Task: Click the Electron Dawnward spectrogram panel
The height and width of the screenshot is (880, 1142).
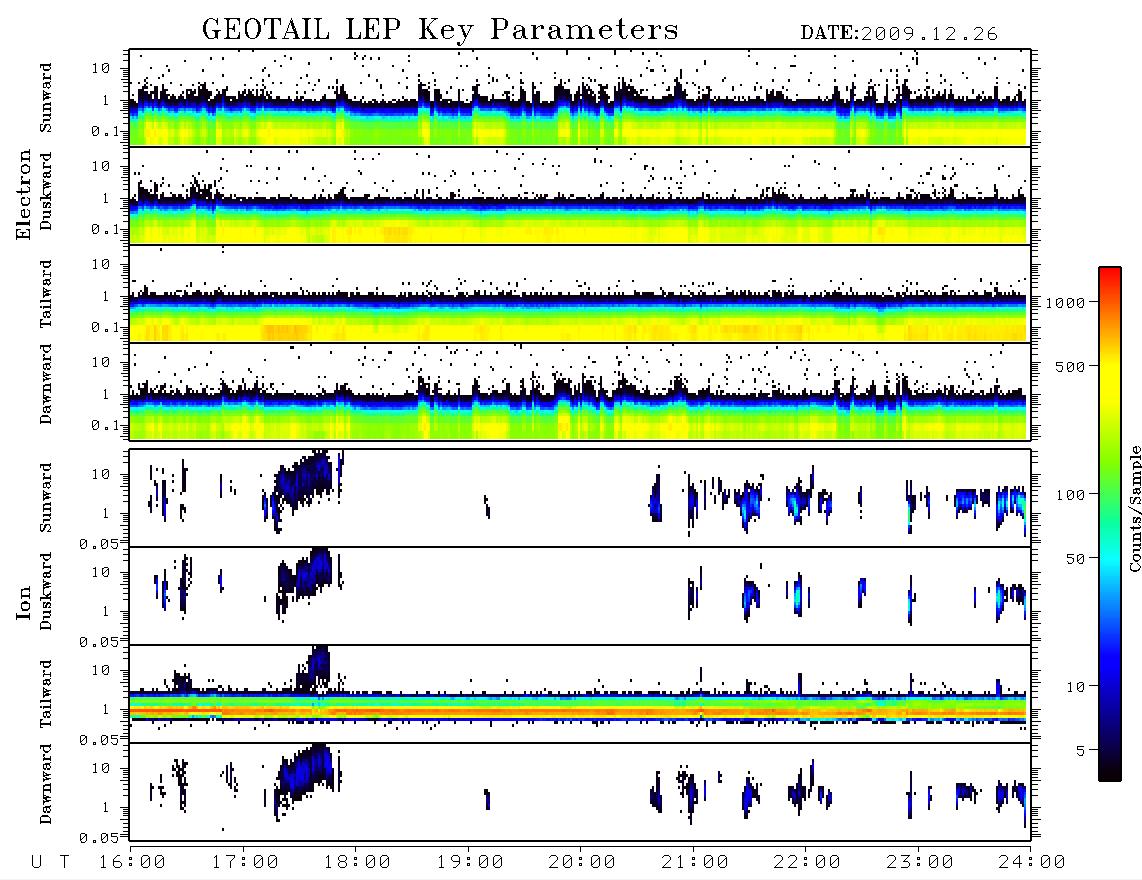Action: click(580, 391)
